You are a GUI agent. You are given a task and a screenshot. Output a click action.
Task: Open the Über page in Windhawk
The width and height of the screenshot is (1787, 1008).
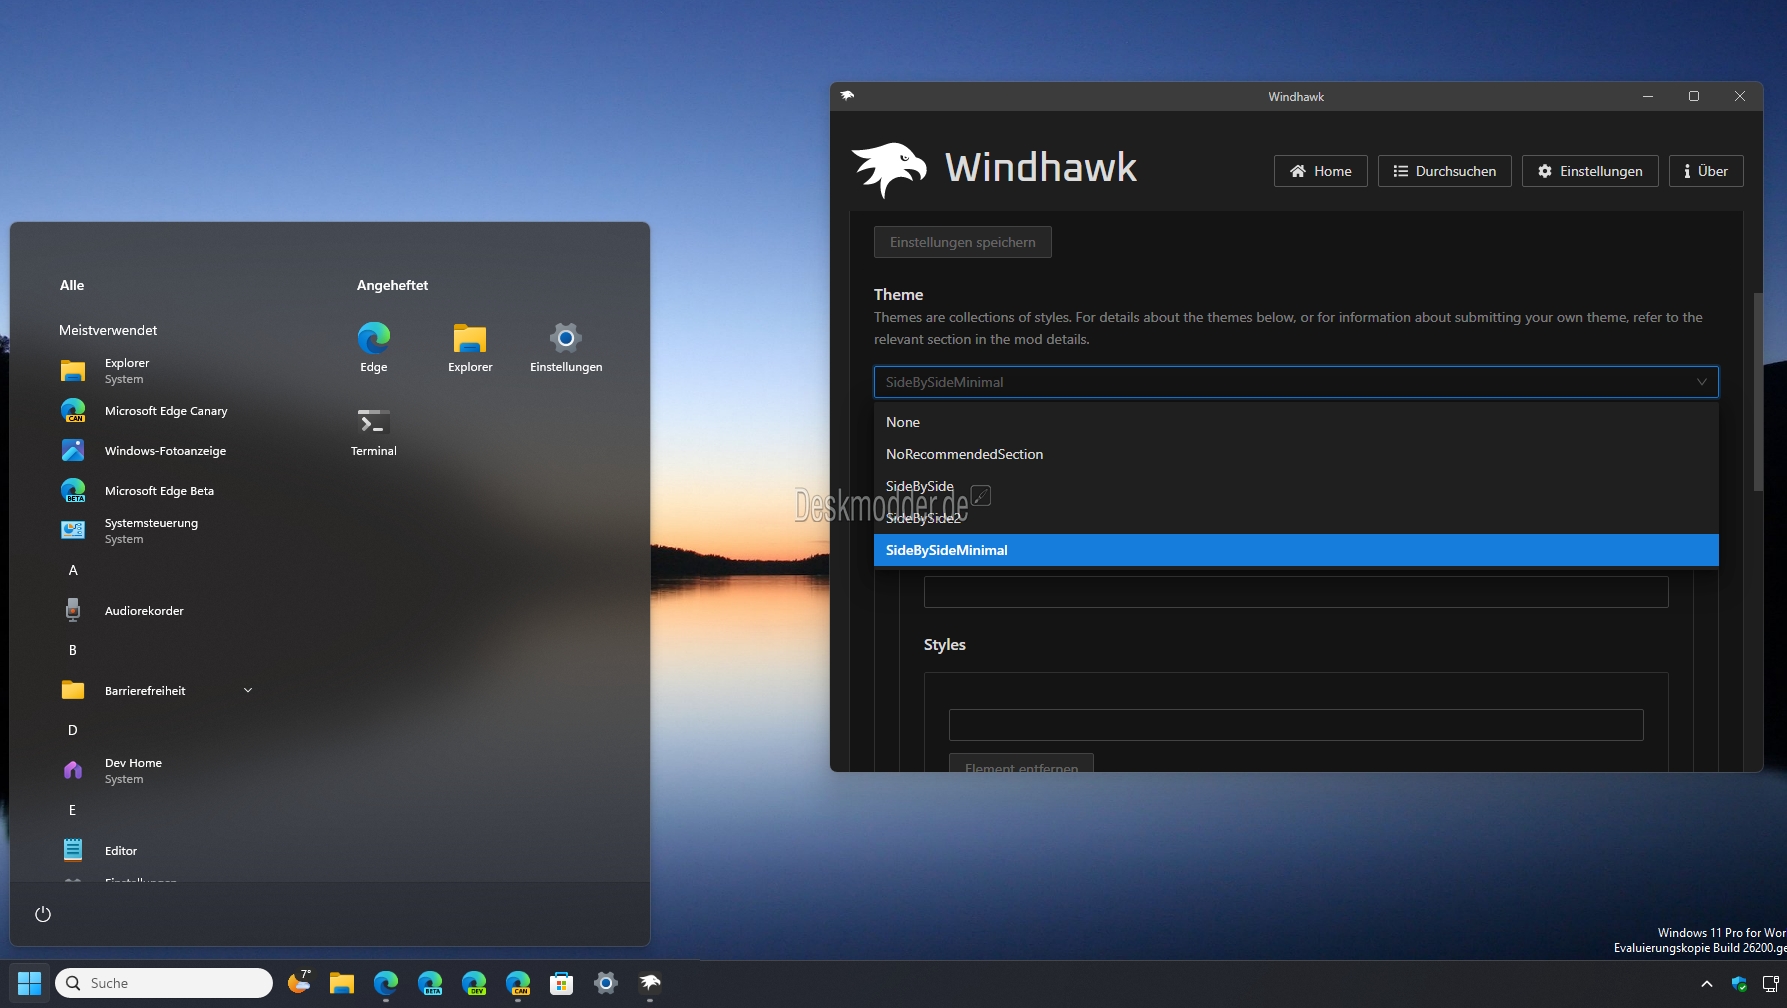tap(1706, 171)
